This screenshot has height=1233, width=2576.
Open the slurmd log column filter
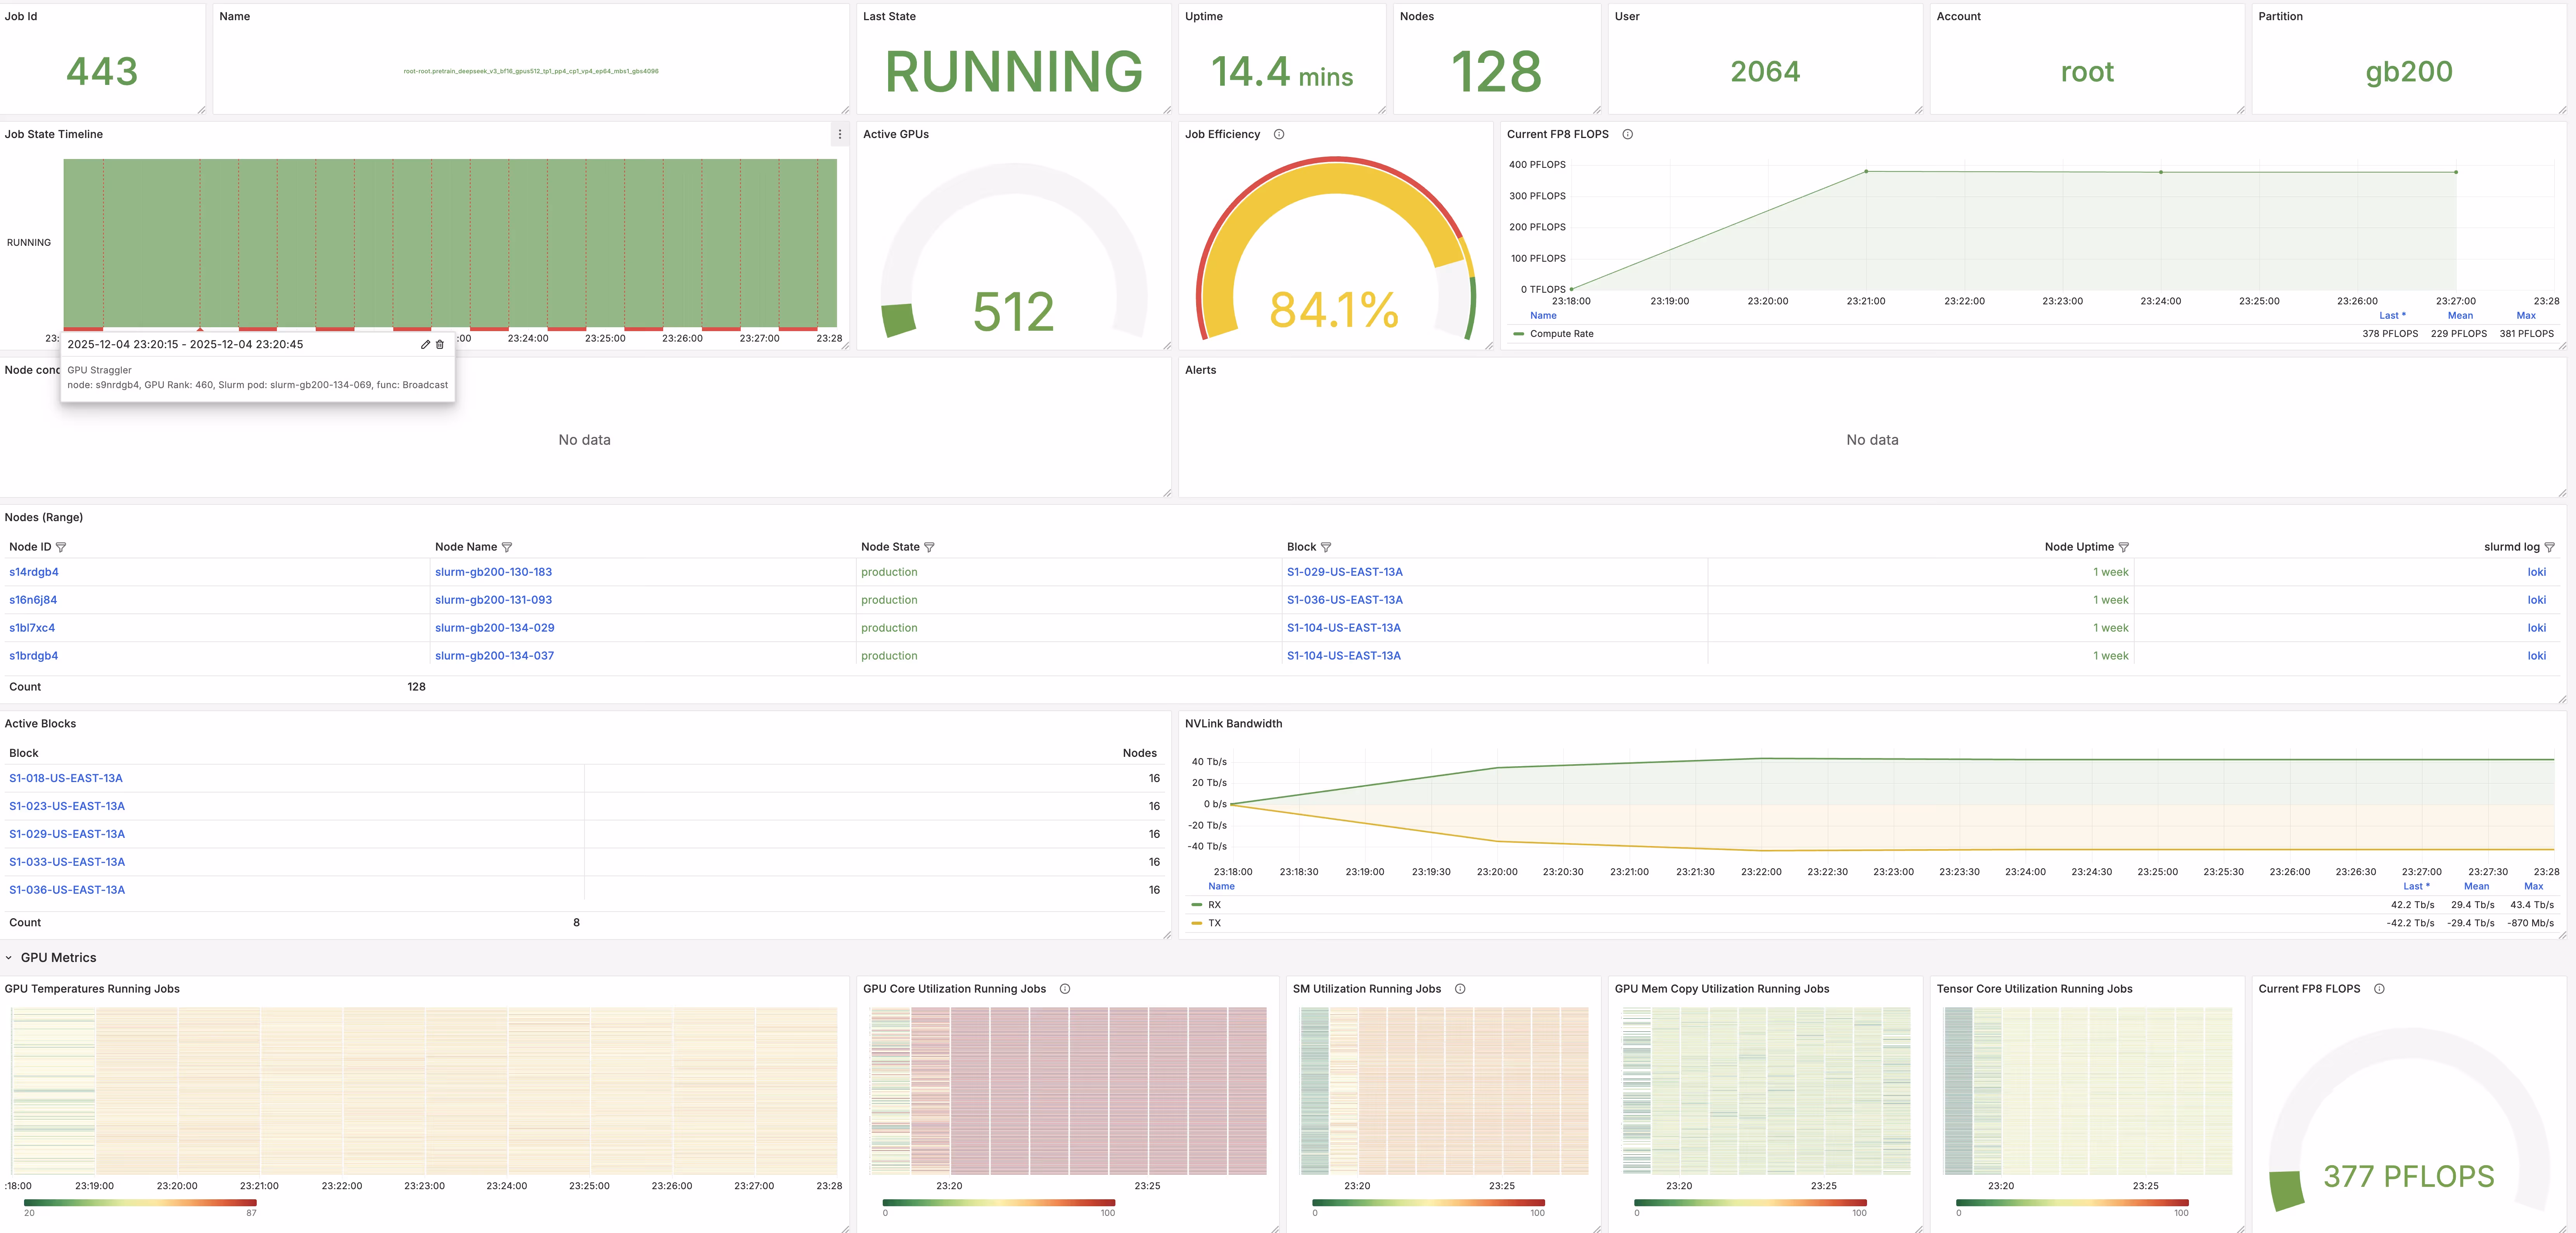tap(2549, 547)
